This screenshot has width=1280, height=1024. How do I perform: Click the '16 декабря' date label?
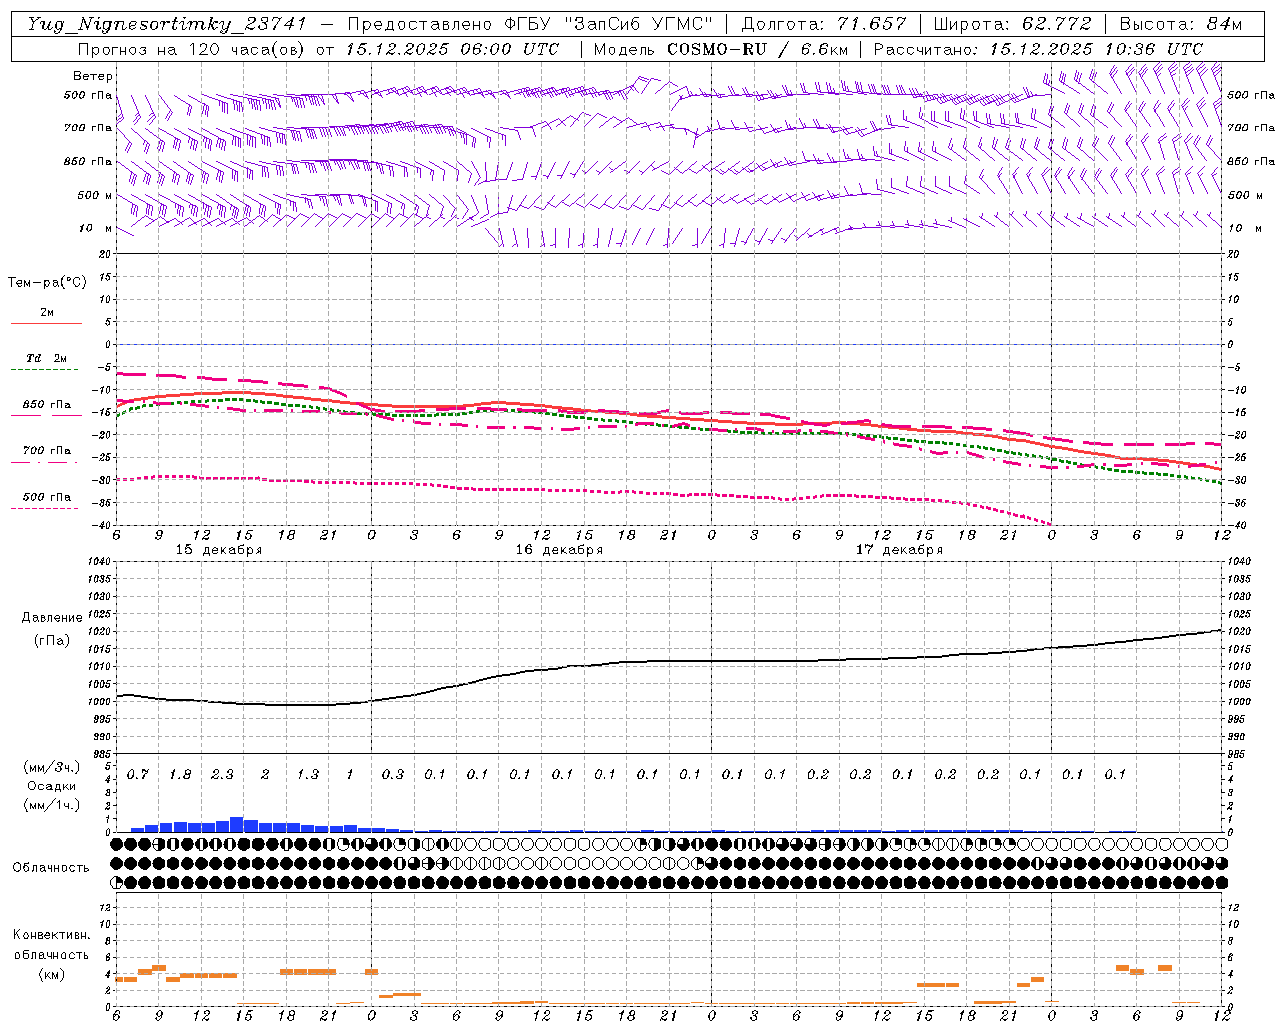[559, 550]
